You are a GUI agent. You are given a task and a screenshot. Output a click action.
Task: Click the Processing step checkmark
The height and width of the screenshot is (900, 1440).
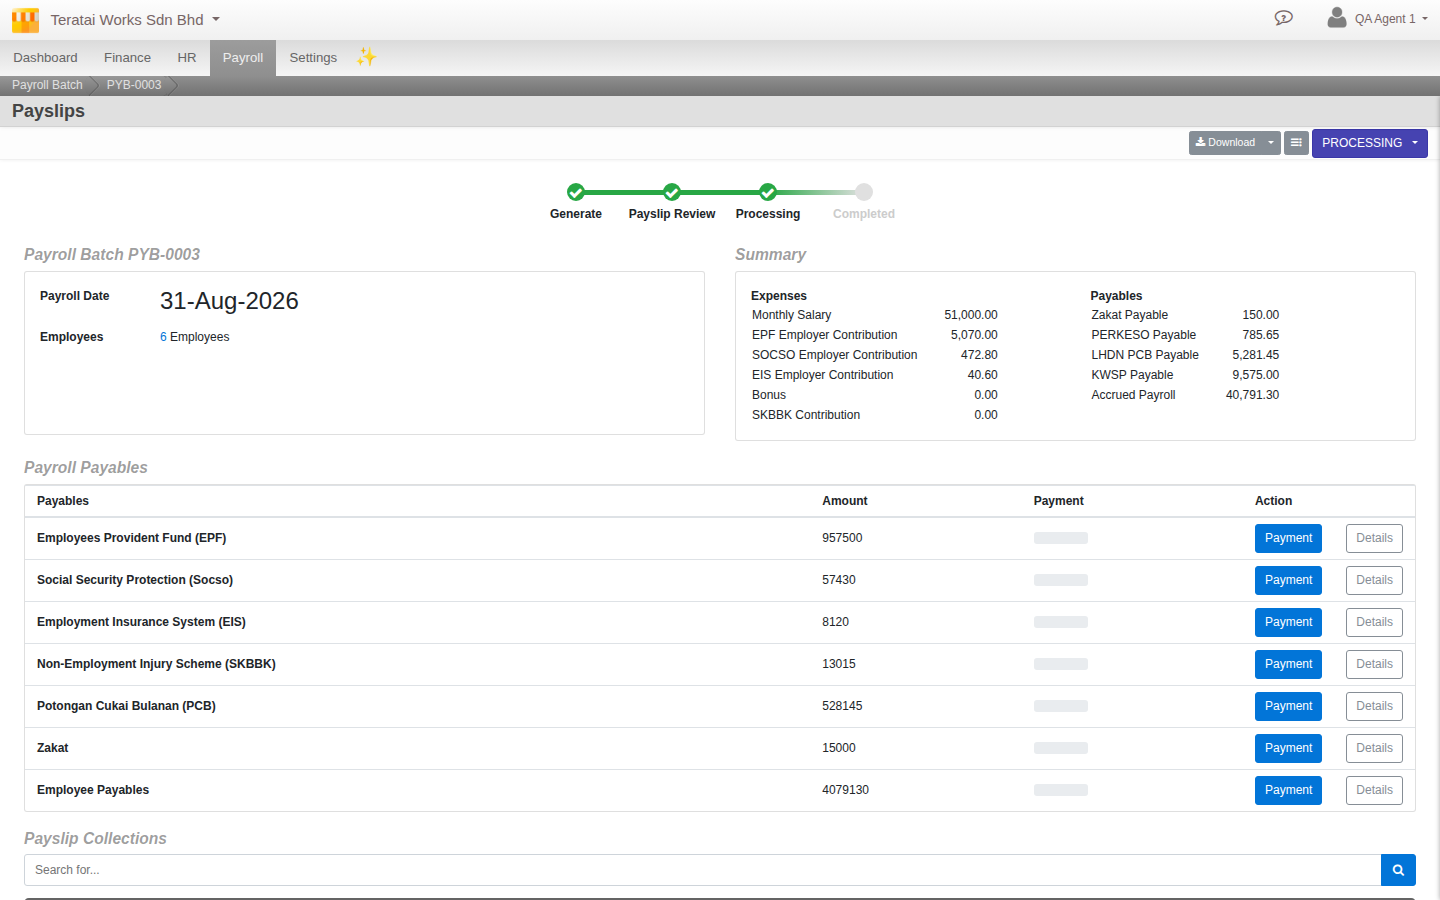pyautogui.click(x=768, y=192)
